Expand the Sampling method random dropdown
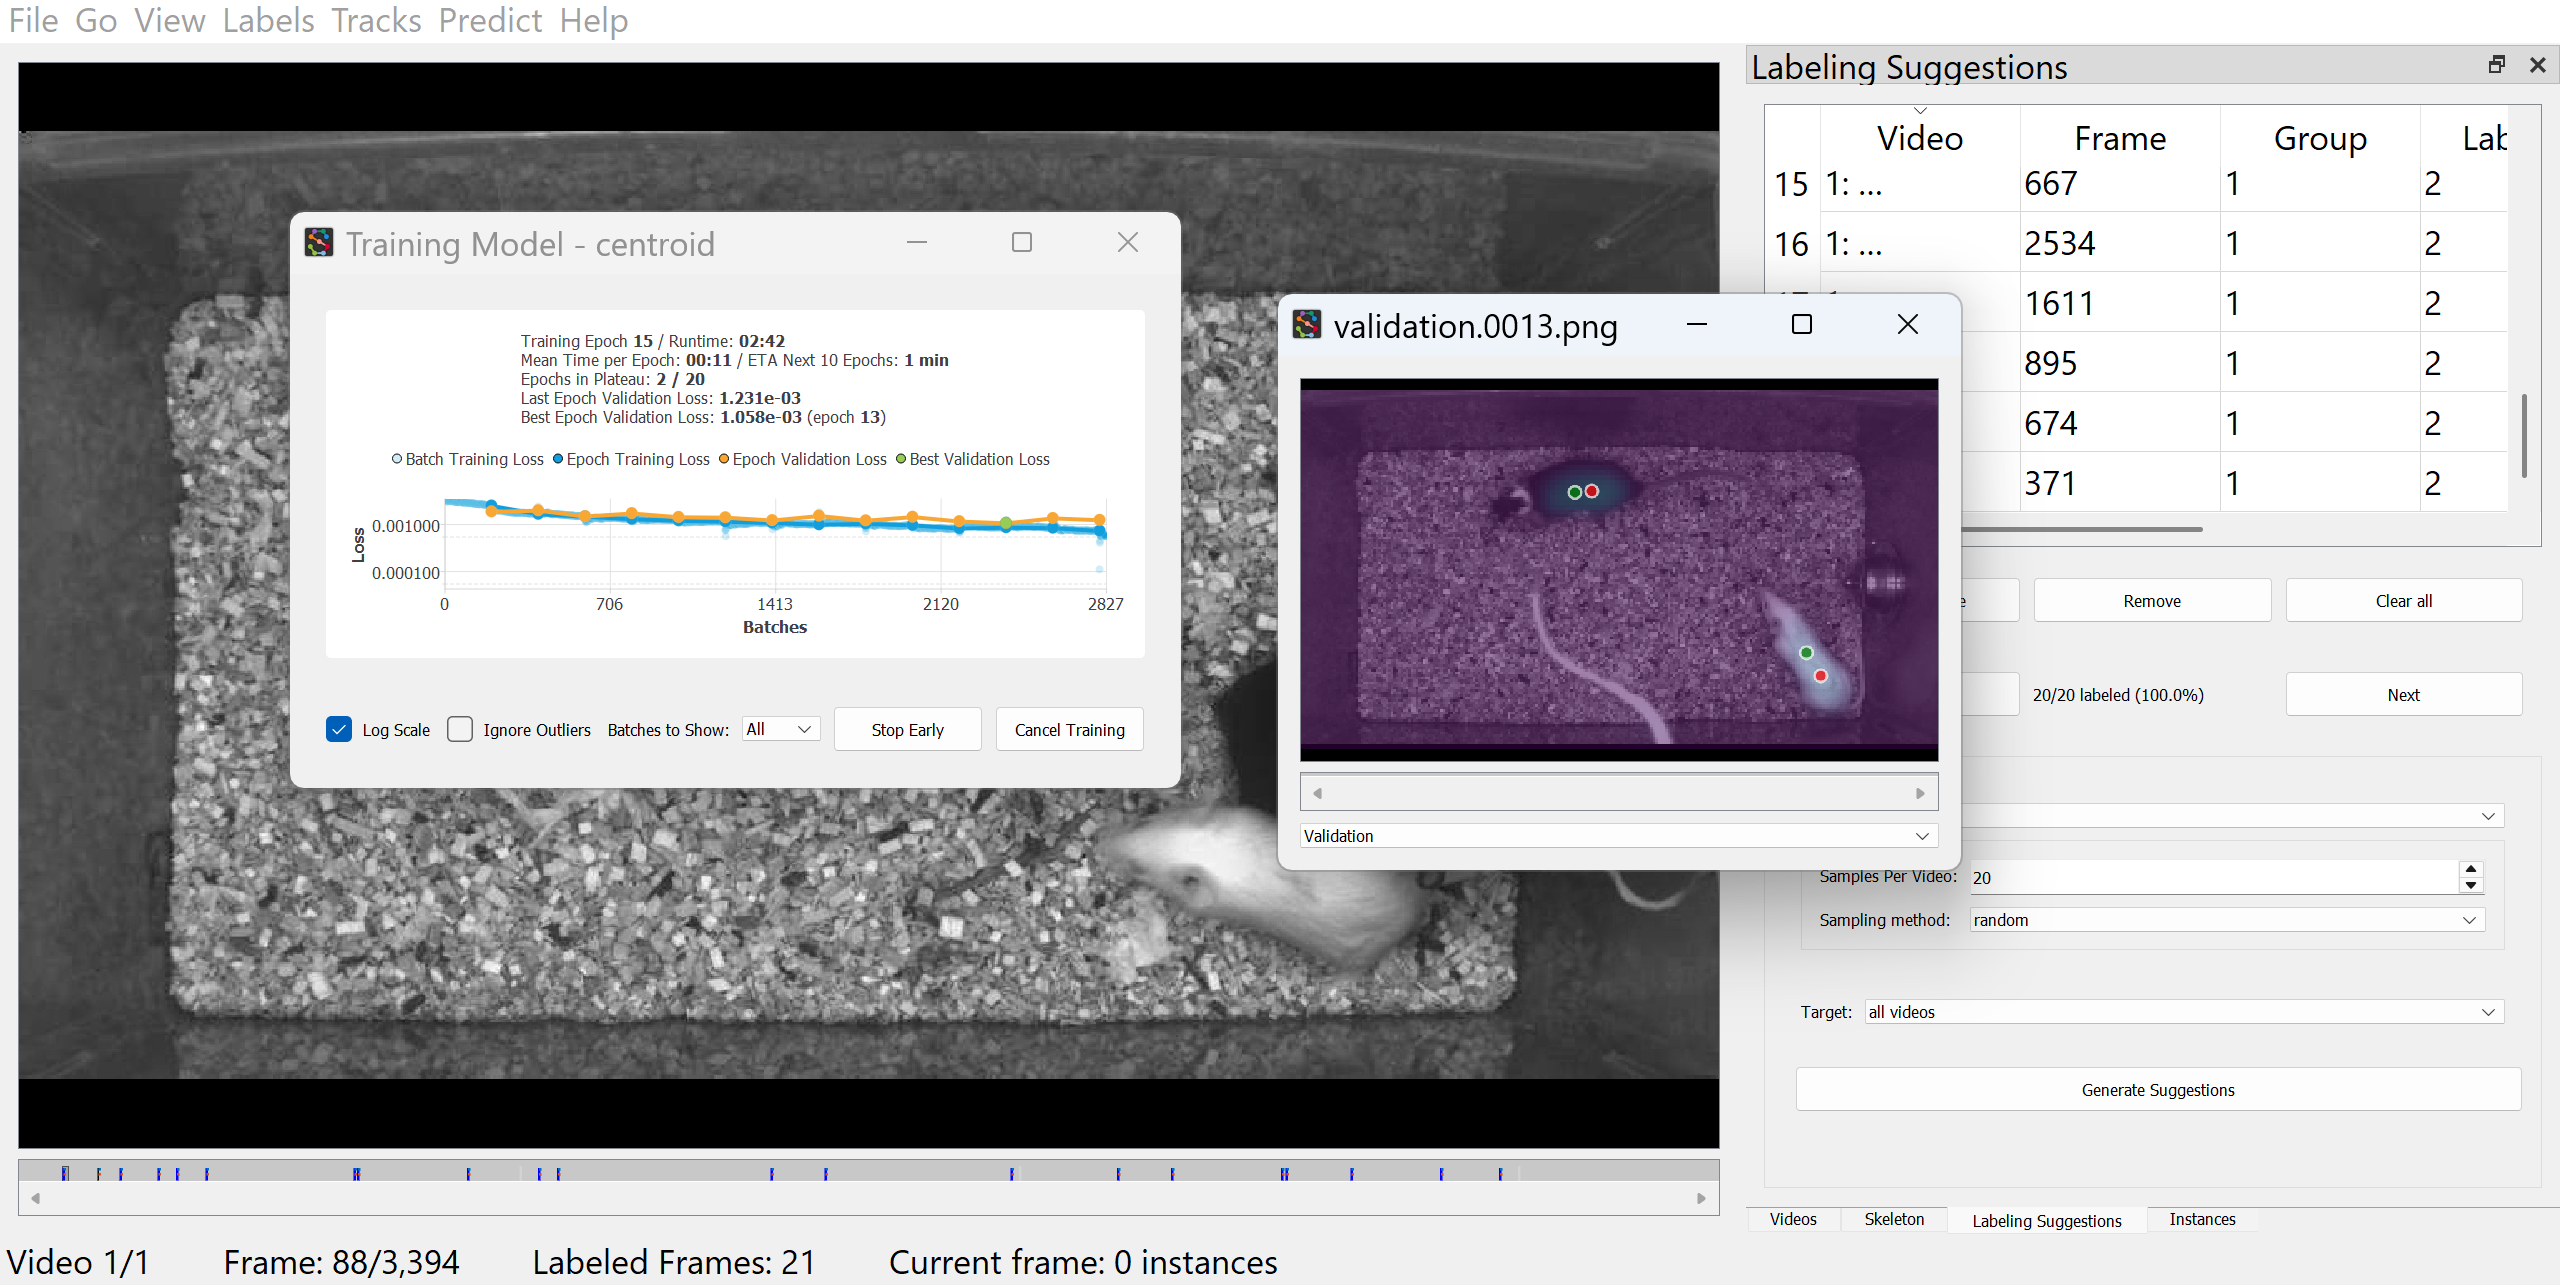This screenshot has height=1285, width=2560. [x=2226, y=920]
